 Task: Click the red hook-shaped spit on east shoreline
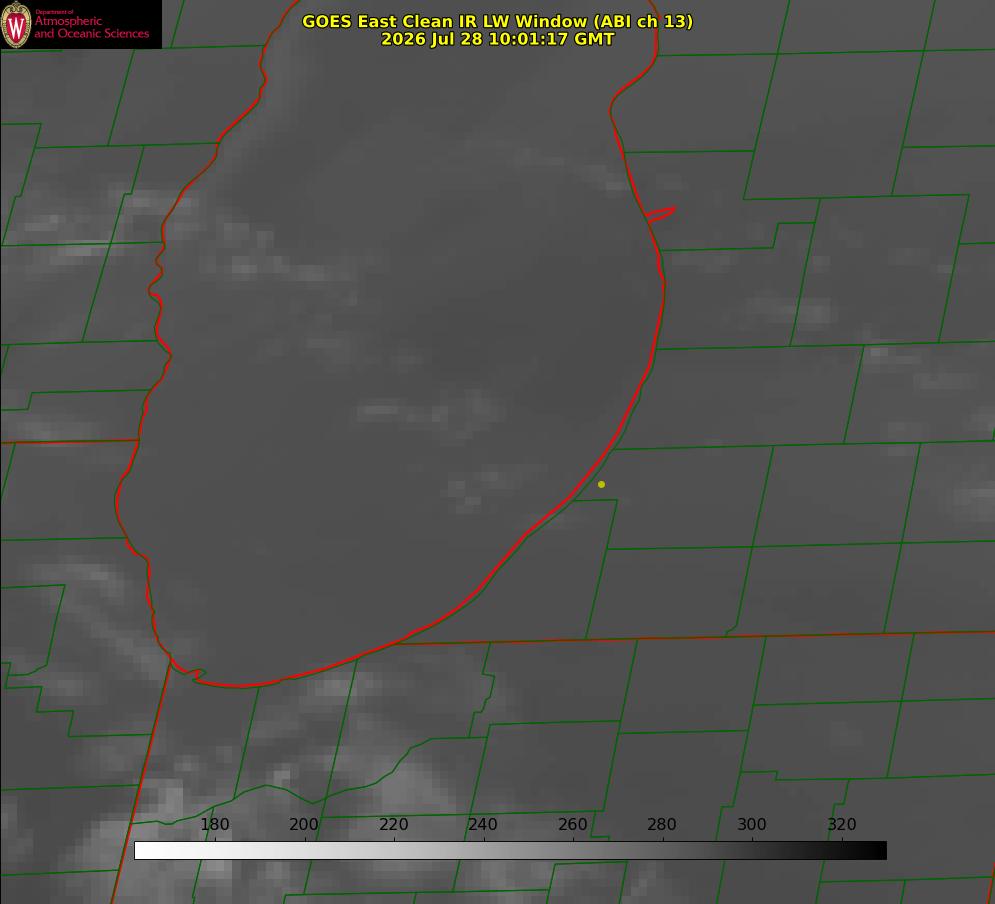660,214
